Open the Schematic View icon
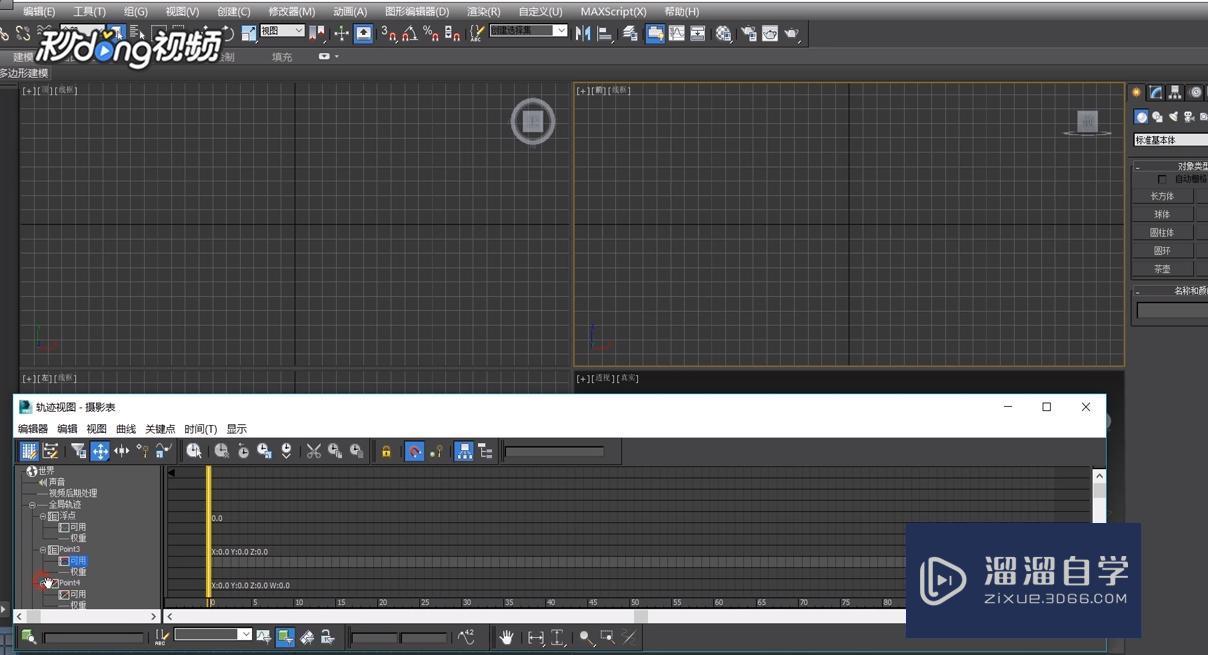The width and height of the screenshot is (1208, 655). 697,33
